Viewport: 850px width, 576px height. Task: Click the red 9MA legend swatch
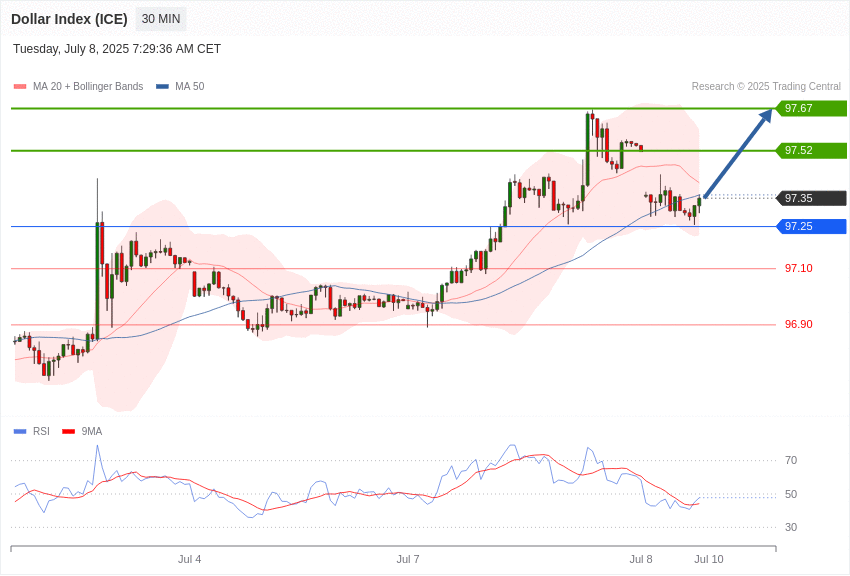(69, 432)
